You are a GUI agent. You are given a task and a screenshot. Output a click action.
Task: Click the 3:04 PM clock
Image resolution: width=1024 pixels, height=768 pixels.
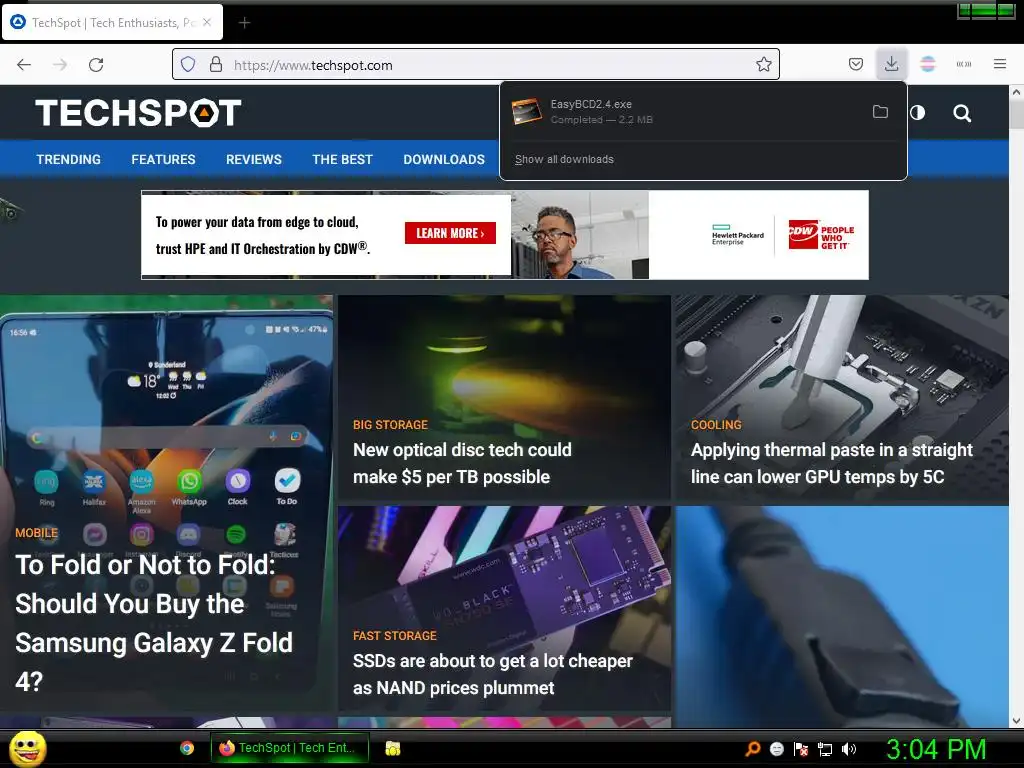[936, 749]
